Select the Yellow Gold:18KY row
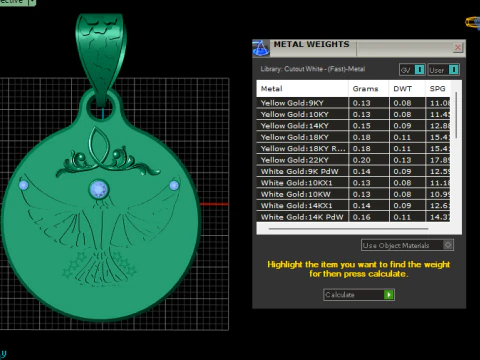 pyautogui.click(x=353, y=137)
